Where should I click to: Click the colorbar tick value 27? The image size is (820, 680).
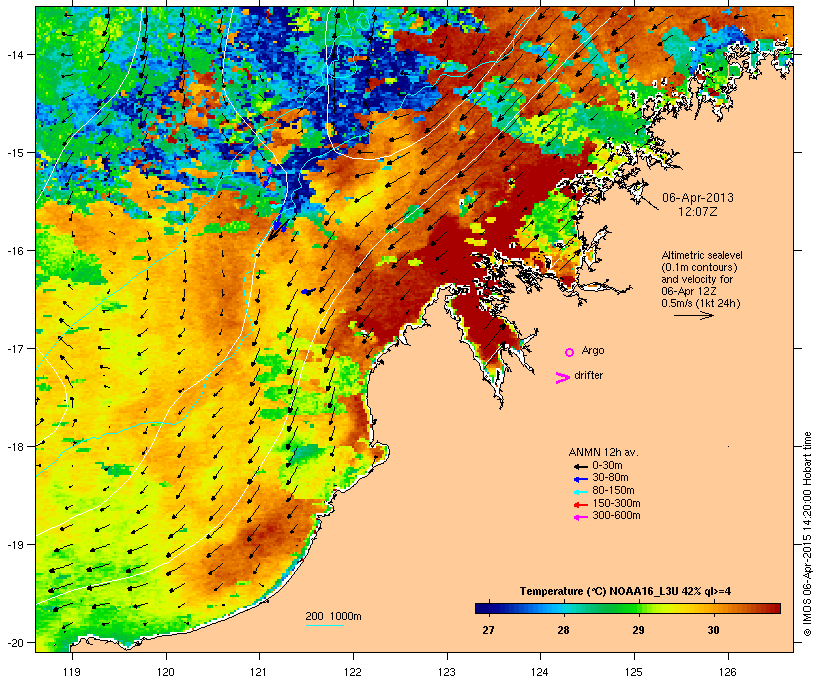pyautogui.click(x=488, y=630)
